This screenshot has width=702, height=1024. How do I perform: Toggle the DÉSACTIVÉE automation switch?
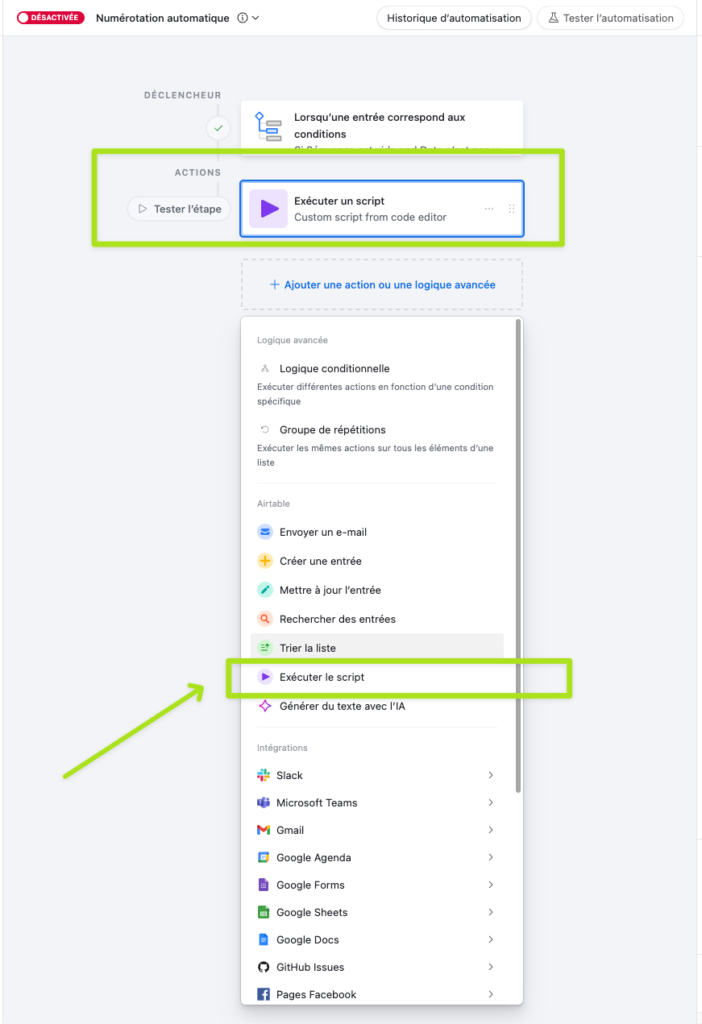50,18
